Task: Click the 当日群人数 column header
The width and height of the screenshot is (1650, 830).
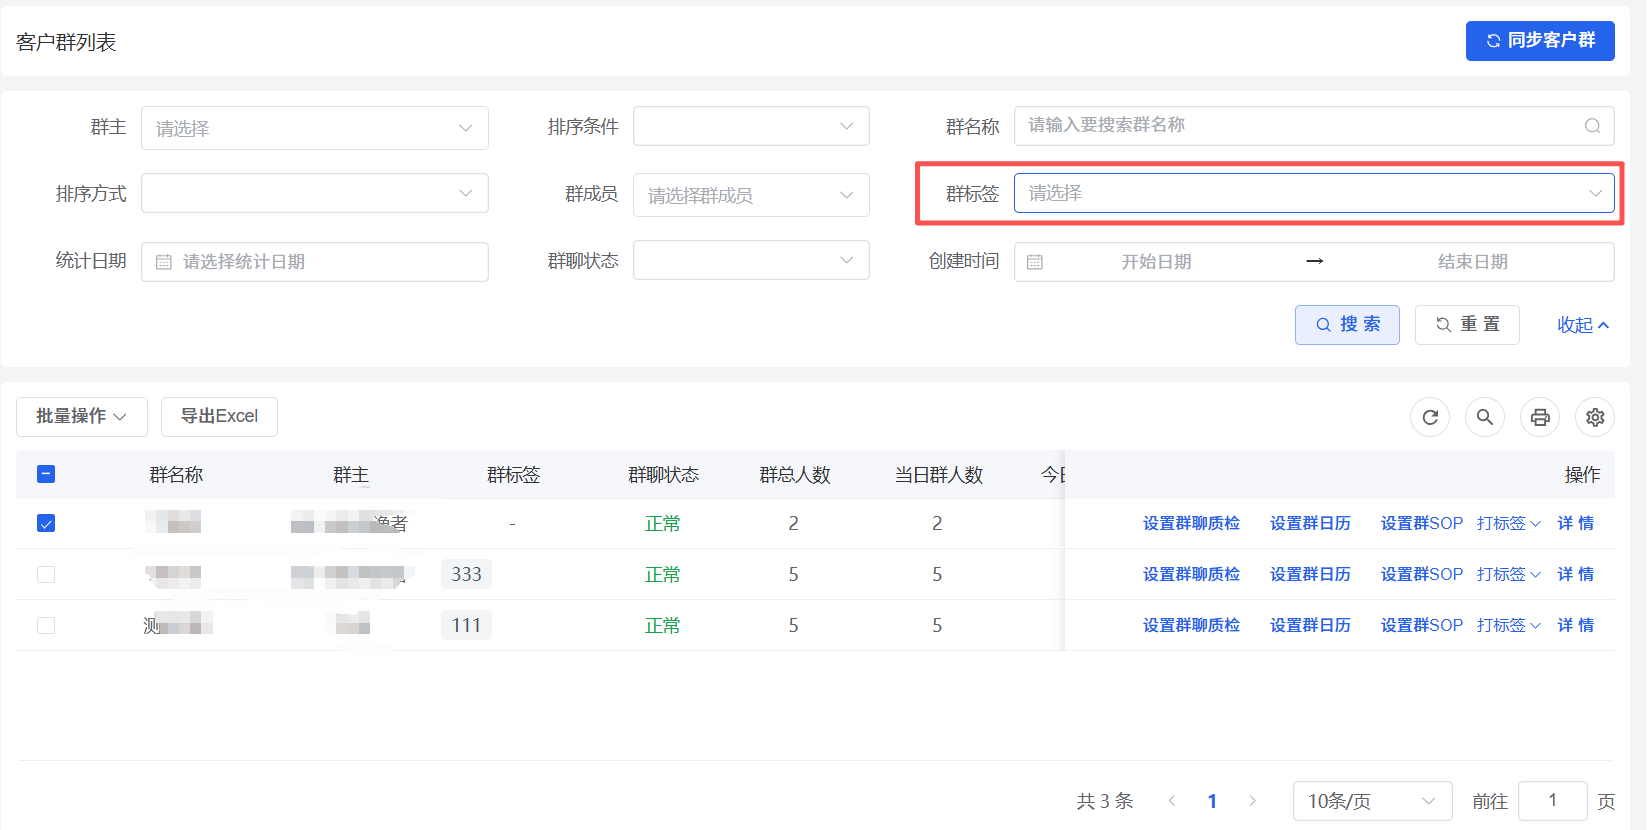Action: pyautogui.click(x=938, y=475)
